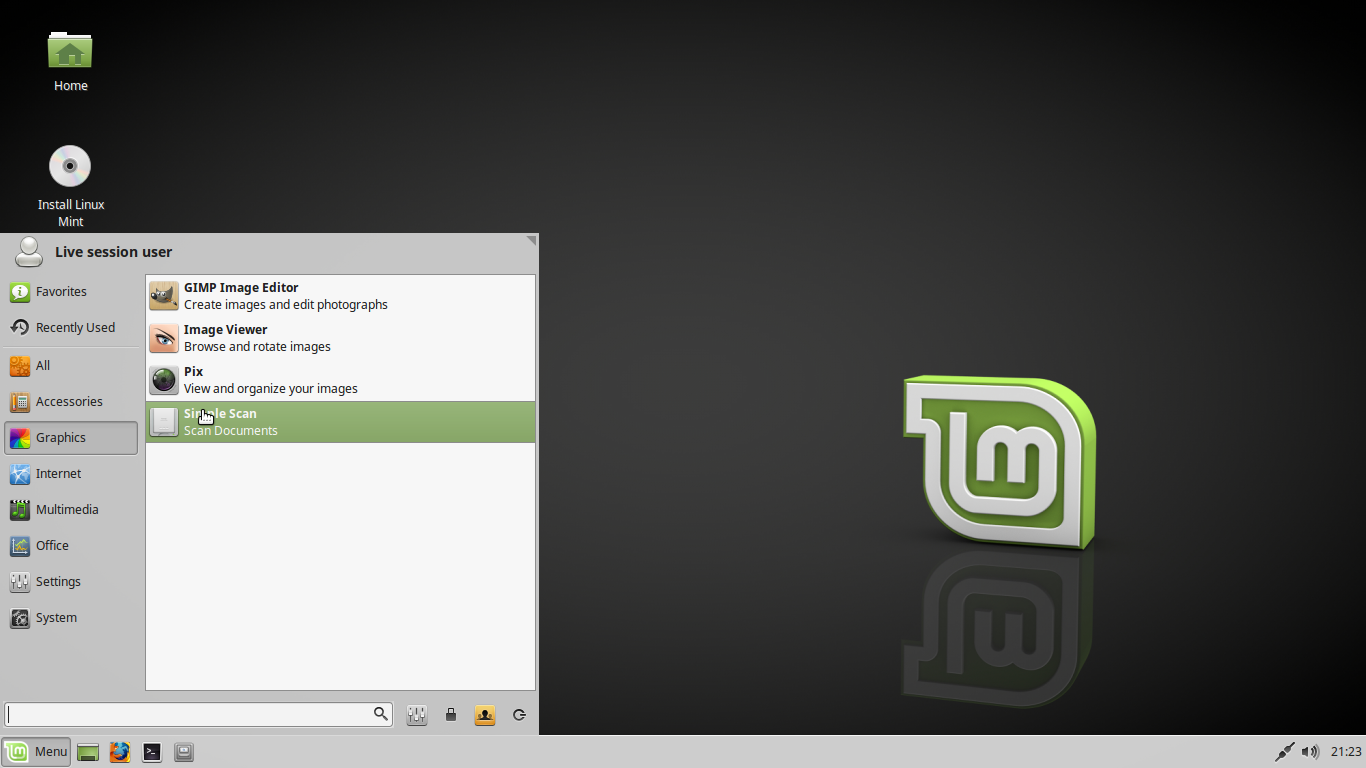Click the file manager launcher on panel

coord(184,752)
